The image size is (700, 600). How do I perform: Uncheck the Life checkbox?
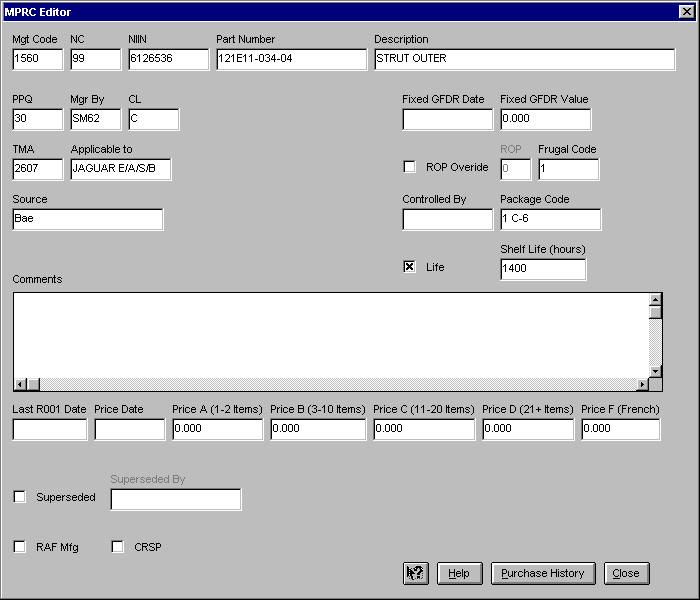click(x=409, y=267)
